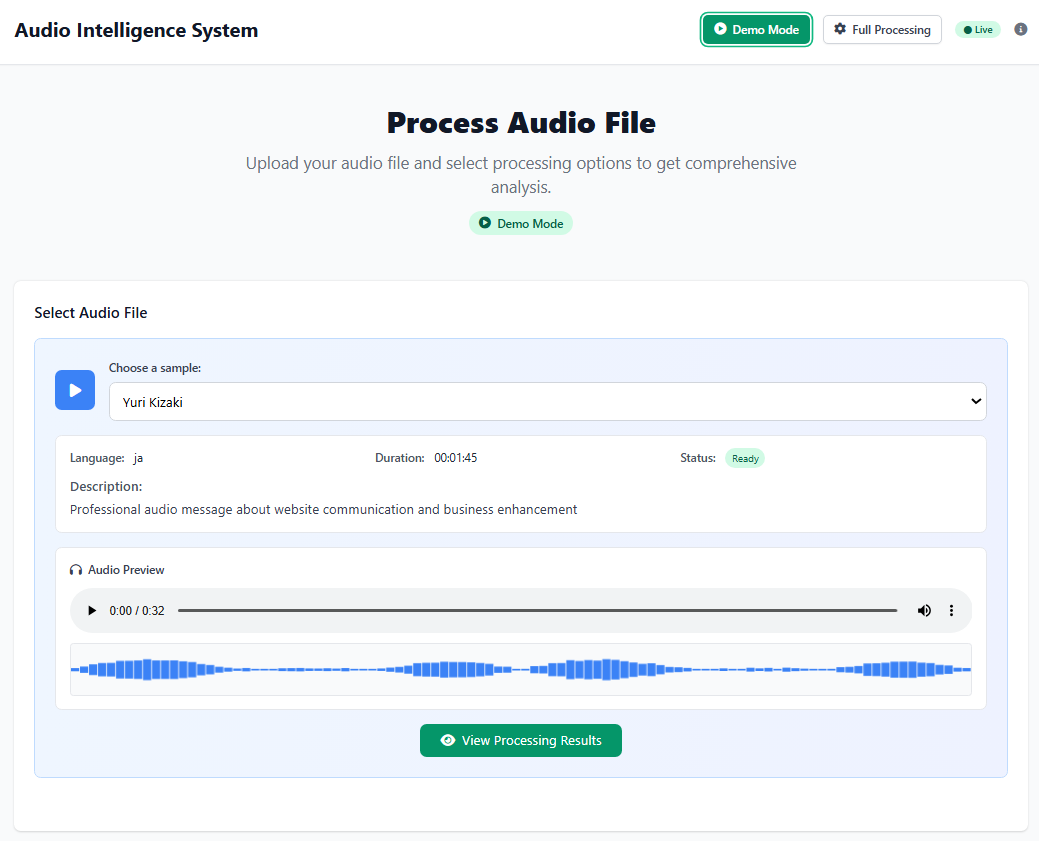Image resolution: width=1039 pixels, height=841 pixels.
Task: Click the gear icon on Full Processing
Action: [x=840, y=30]
